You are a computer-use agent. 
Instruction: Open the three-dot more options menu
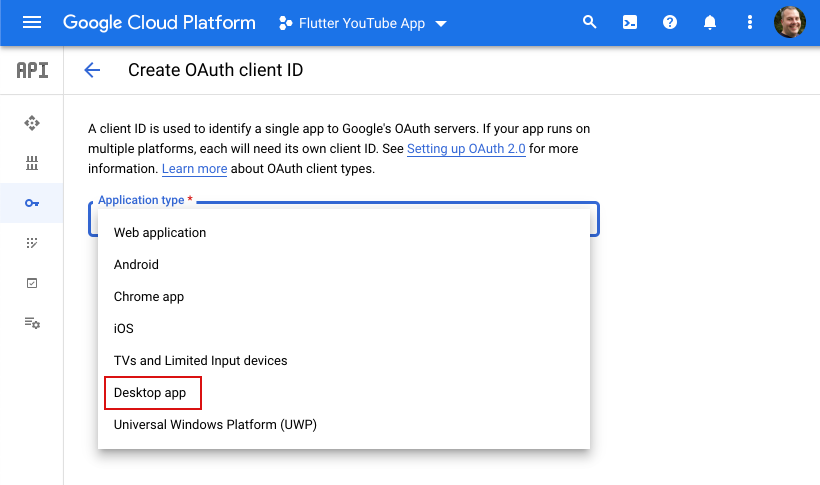click(750, 22)
